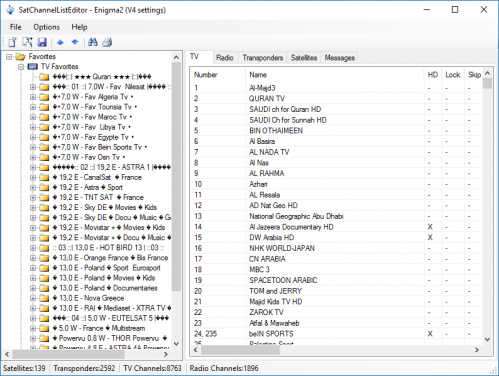
Task: Open the Help menu
Action: [79, 27]
